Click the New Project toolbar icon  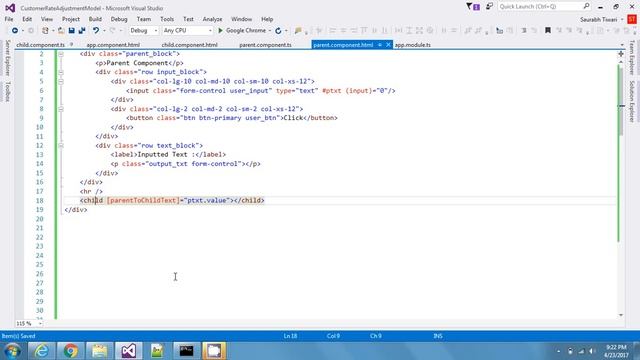pos(45,31)
